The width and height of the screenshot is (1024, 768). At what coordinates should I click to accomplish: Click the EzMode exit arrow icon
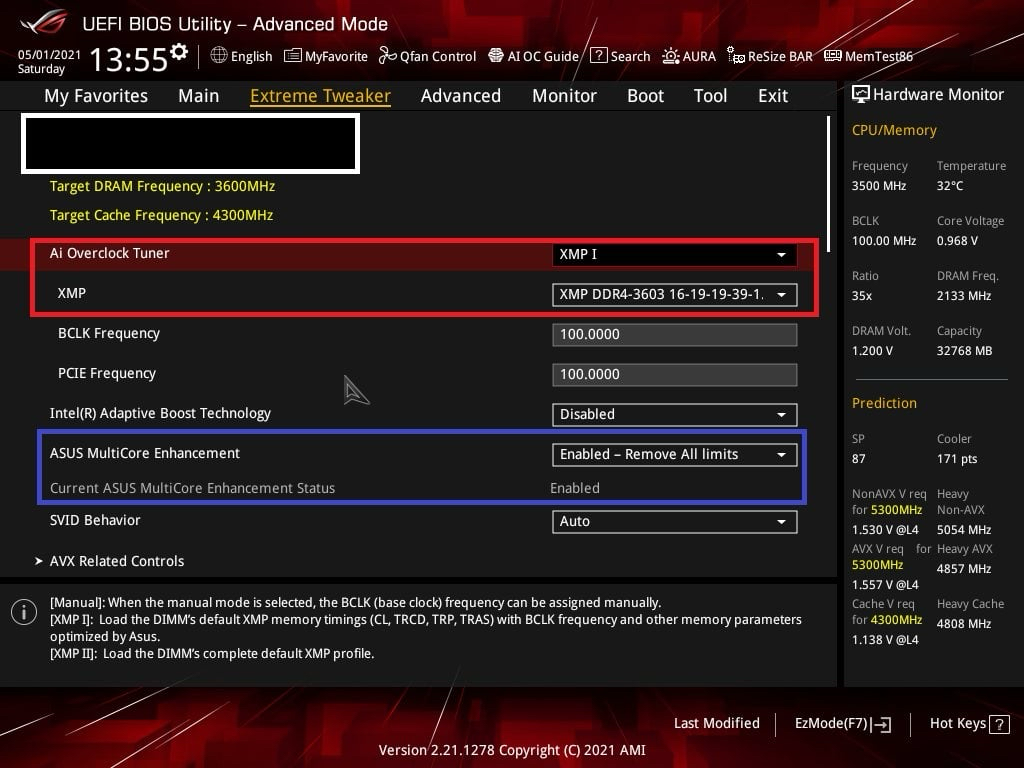pos(881,724)
